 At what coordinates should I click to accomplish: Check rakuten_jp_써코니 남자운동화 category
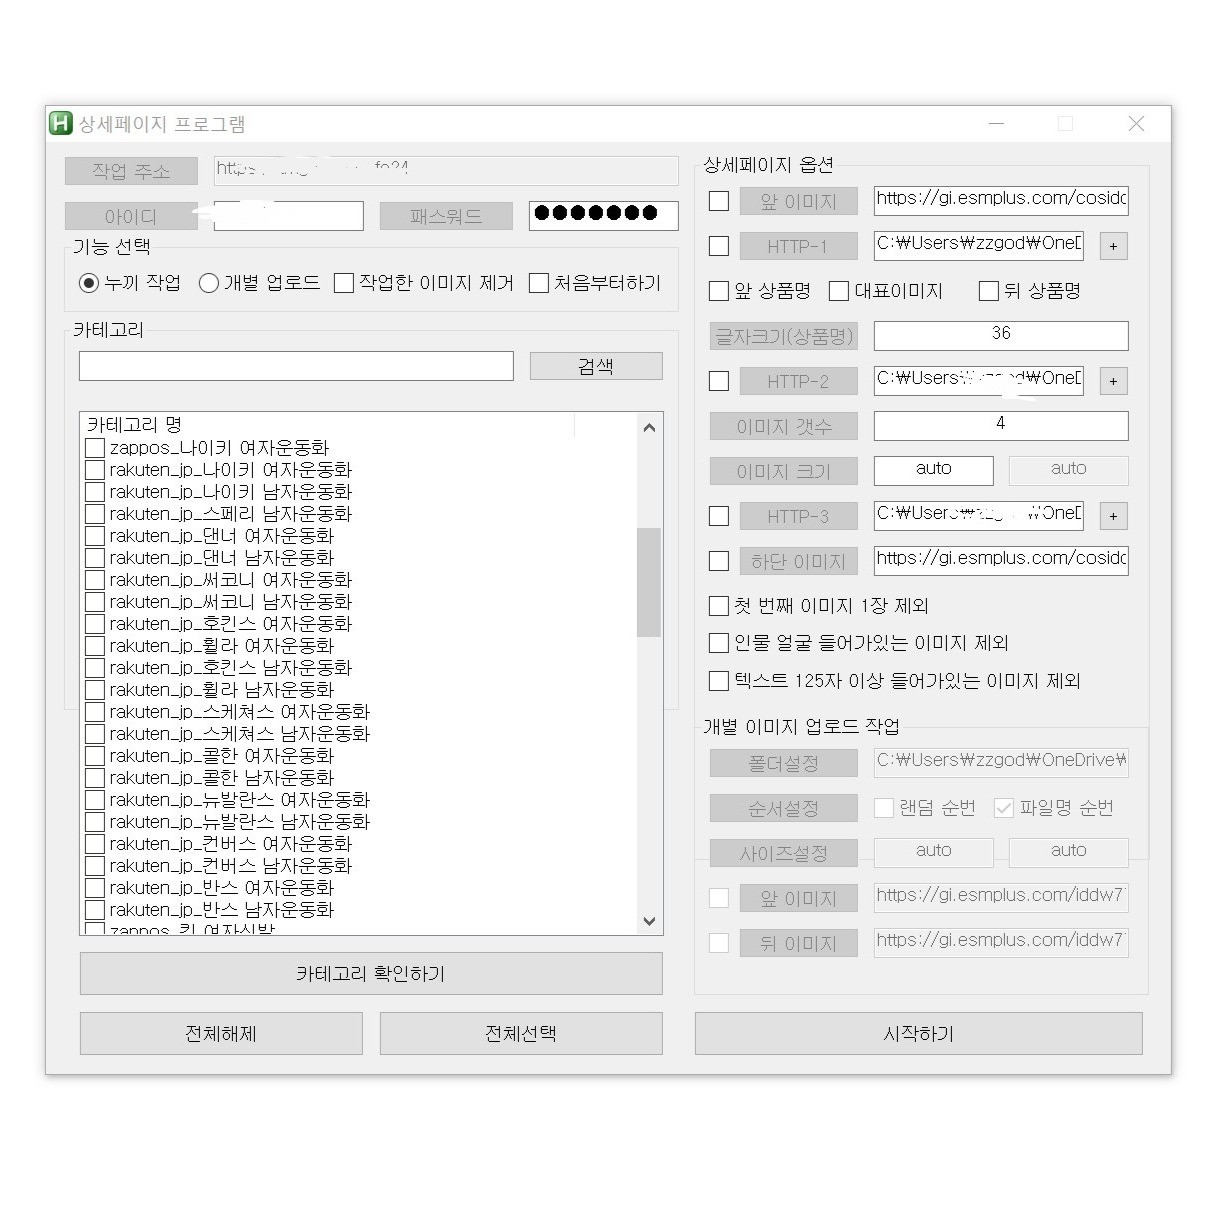pyautogui.click(x=95, y=601)
